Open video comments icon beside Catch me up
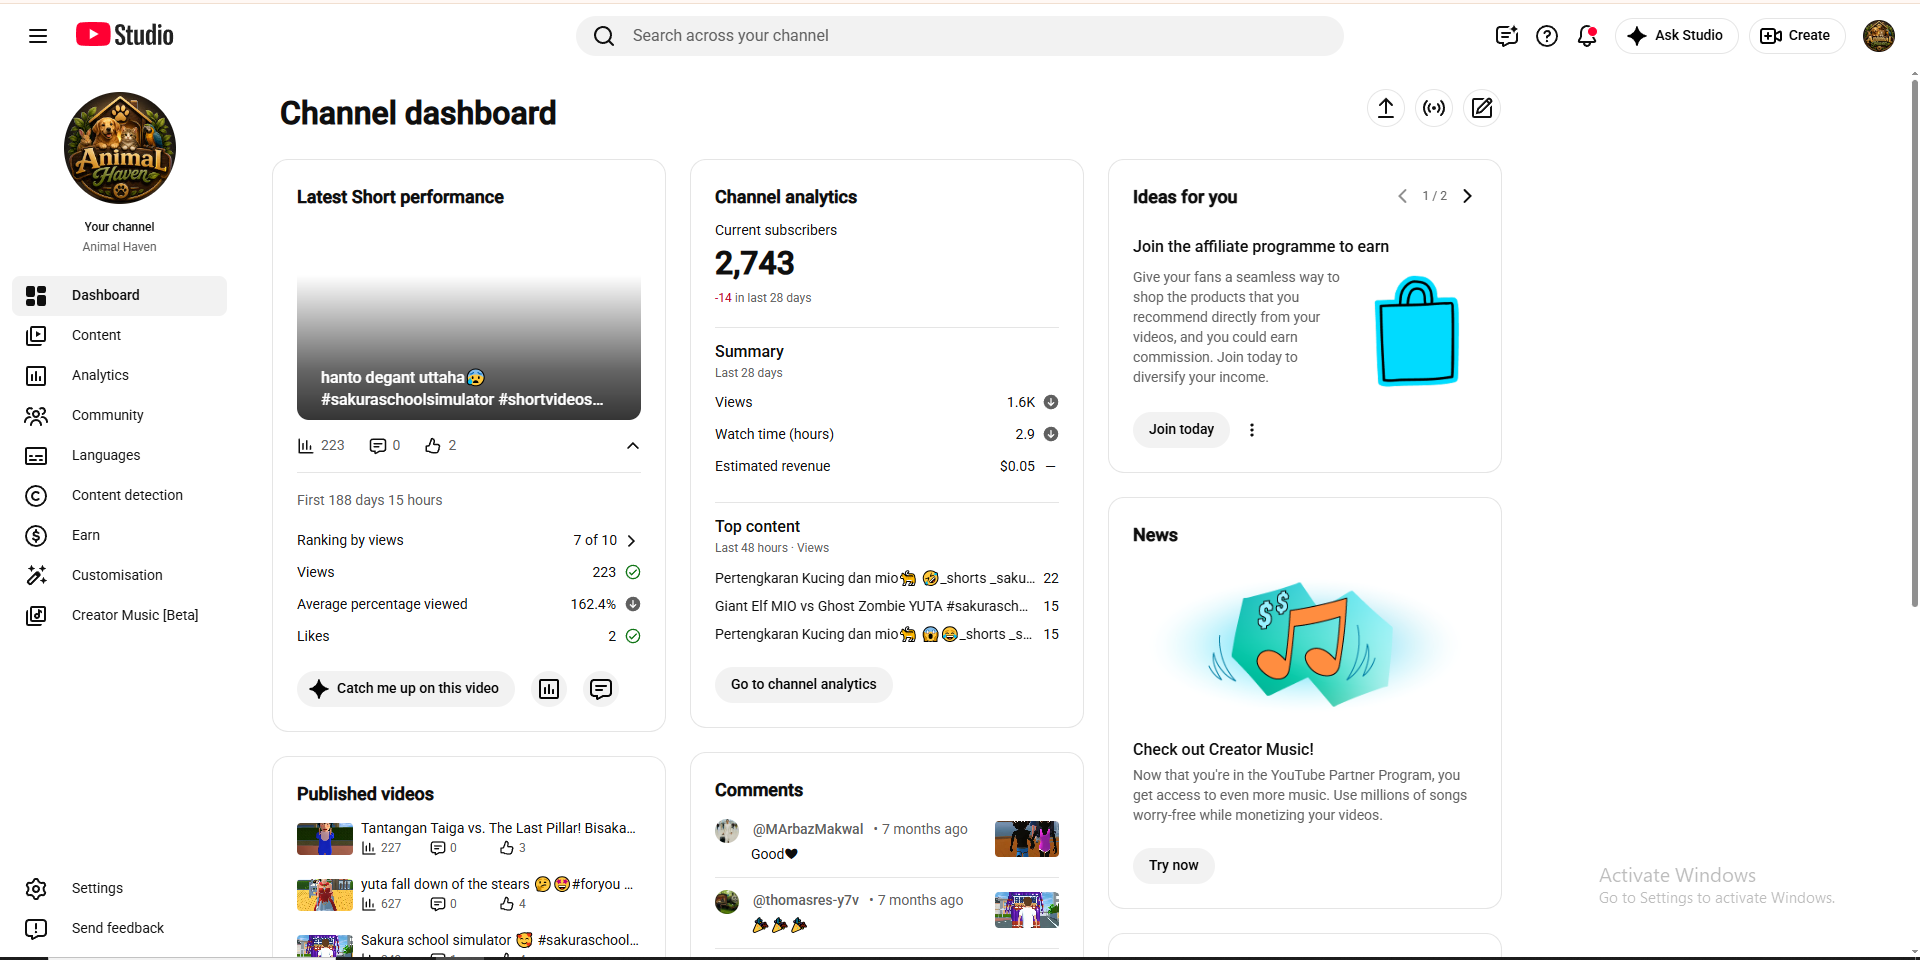The height and width of the screenshot is (960, 1920). pos(601,689)
